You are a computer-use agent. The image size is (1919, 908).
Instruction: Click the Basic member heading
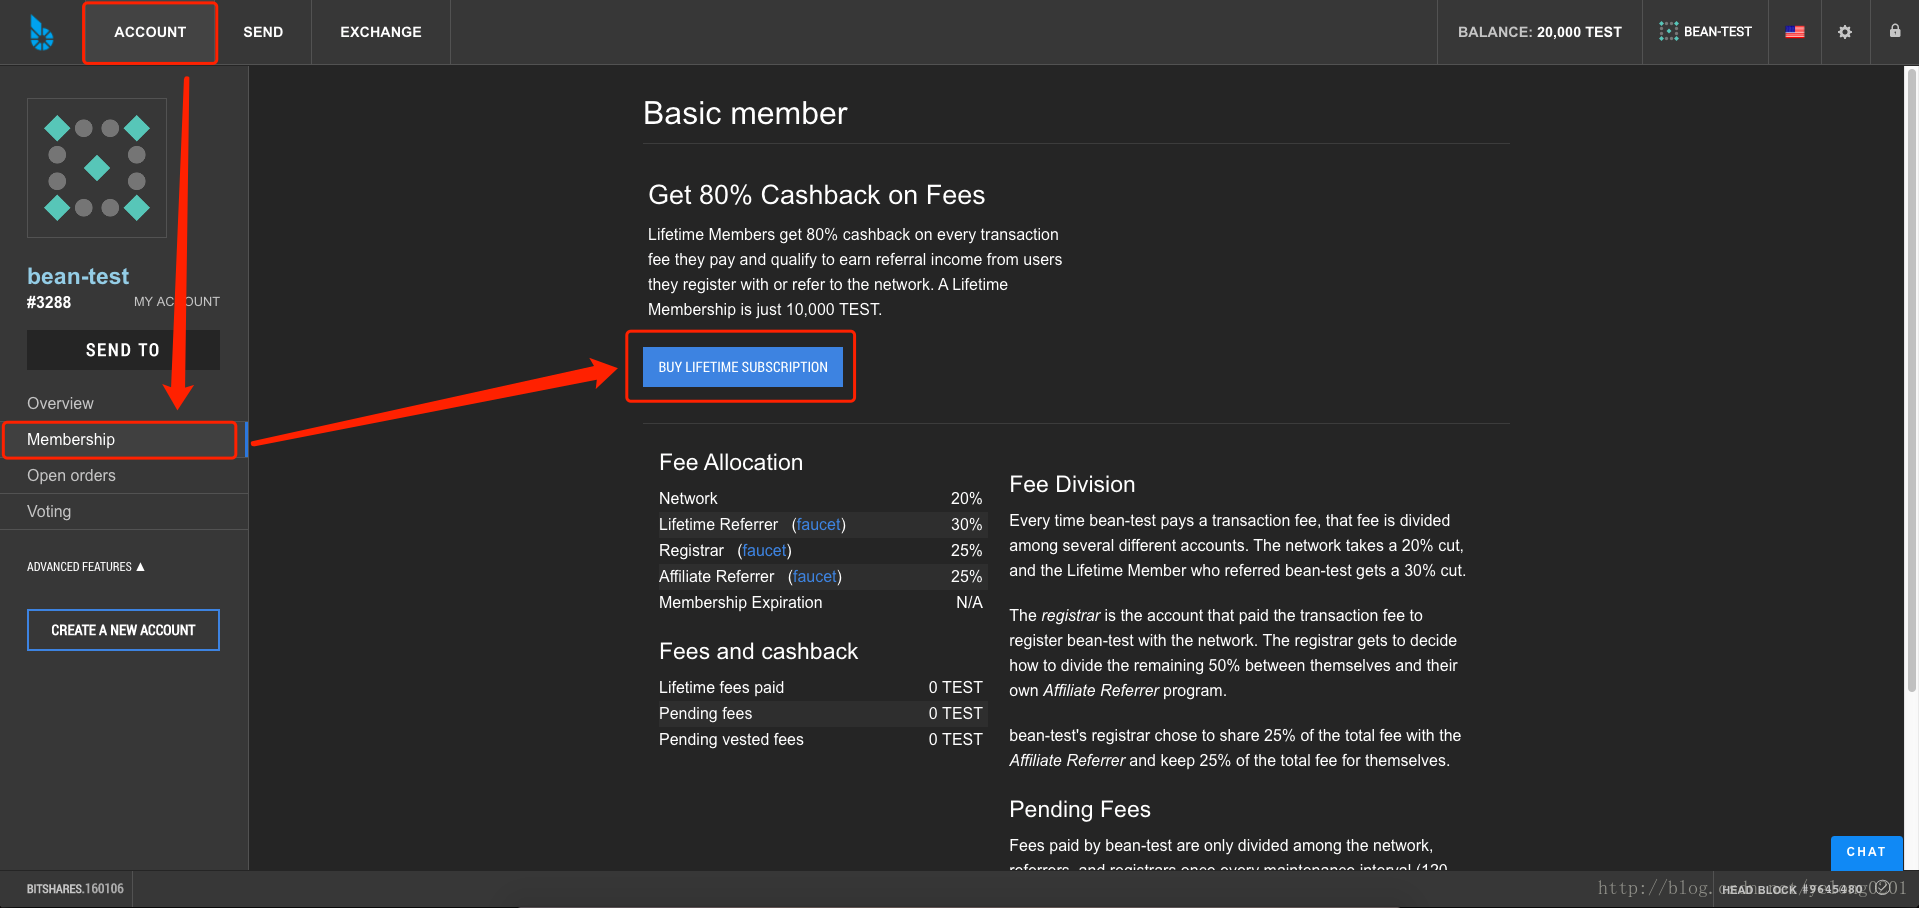[x=745, y=113]
